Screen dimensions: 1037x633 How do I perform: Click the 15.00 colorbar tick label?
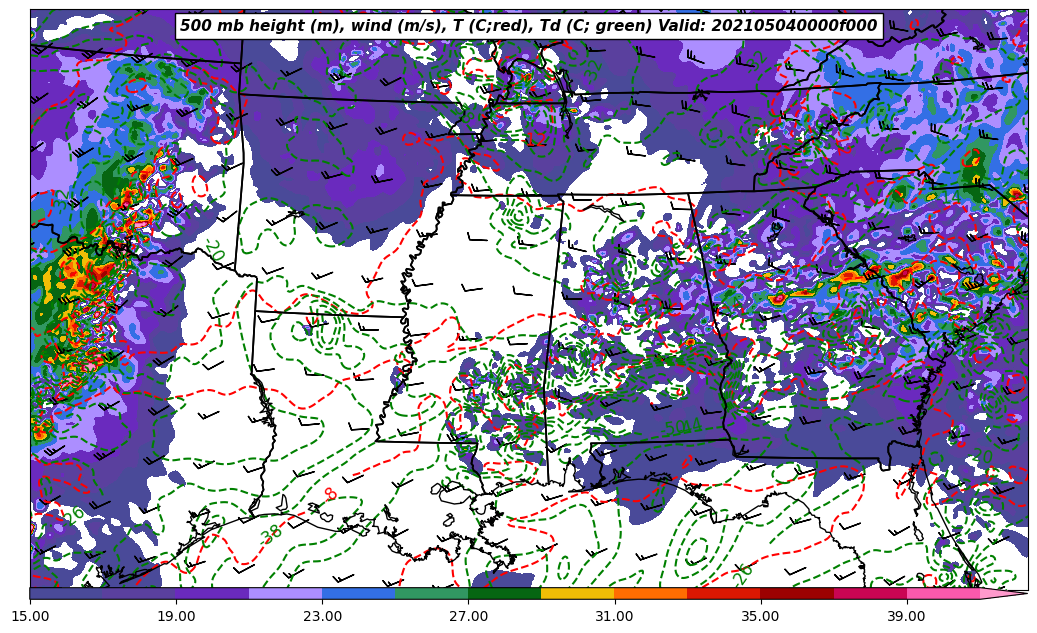pyautogui.click(x=30, y=616)
